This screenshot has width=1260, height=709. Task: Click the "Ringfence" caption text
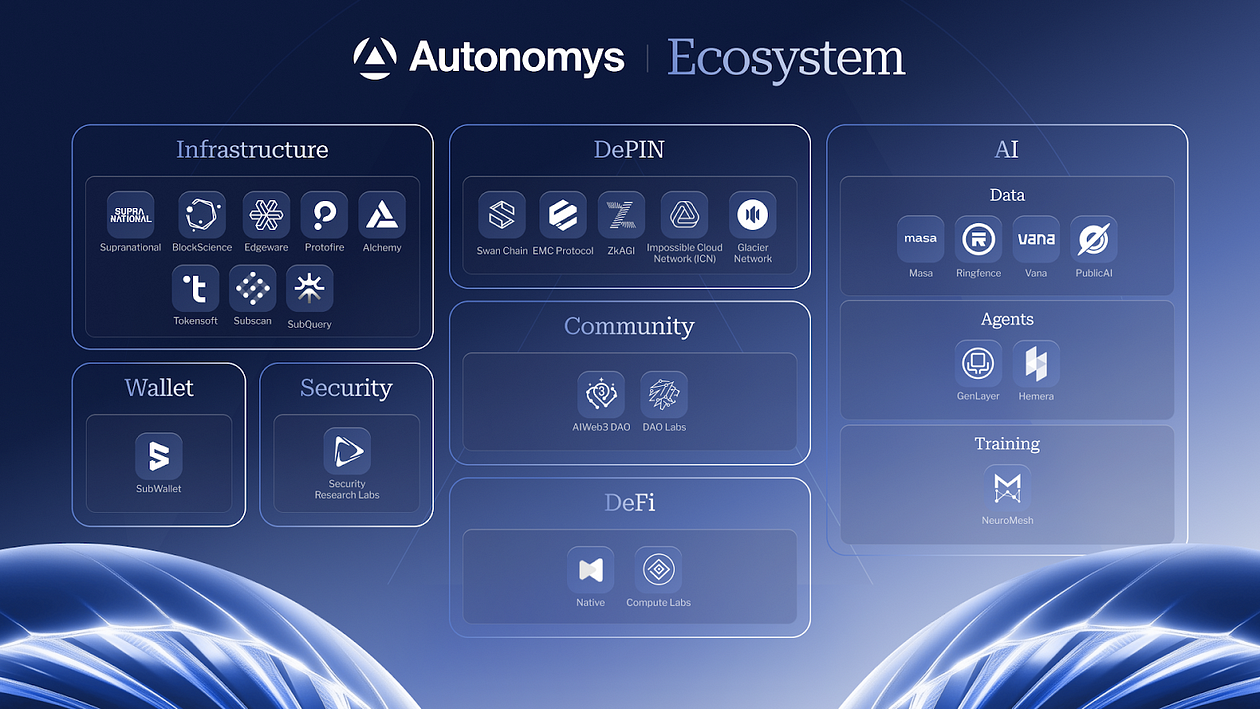click(978, 273)
